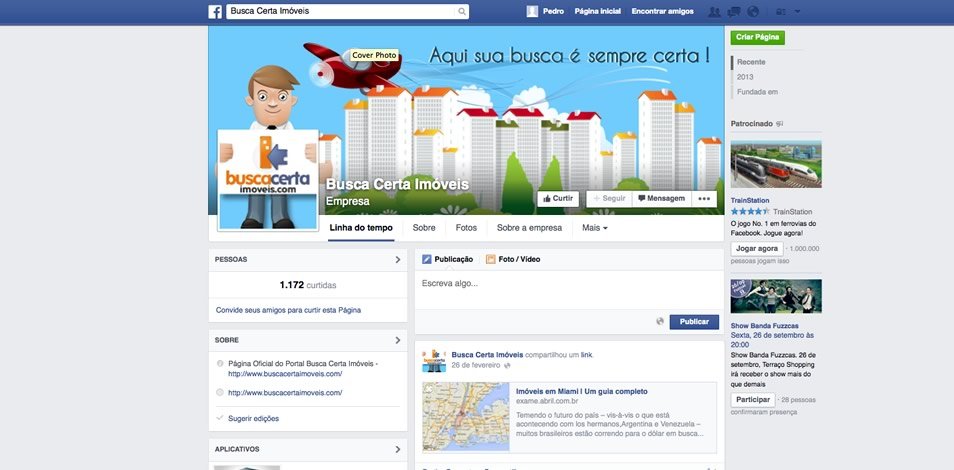Screen dimensions: 954x470
Task: Click the Facebook logo icon
Action: [x=215, y=12]
